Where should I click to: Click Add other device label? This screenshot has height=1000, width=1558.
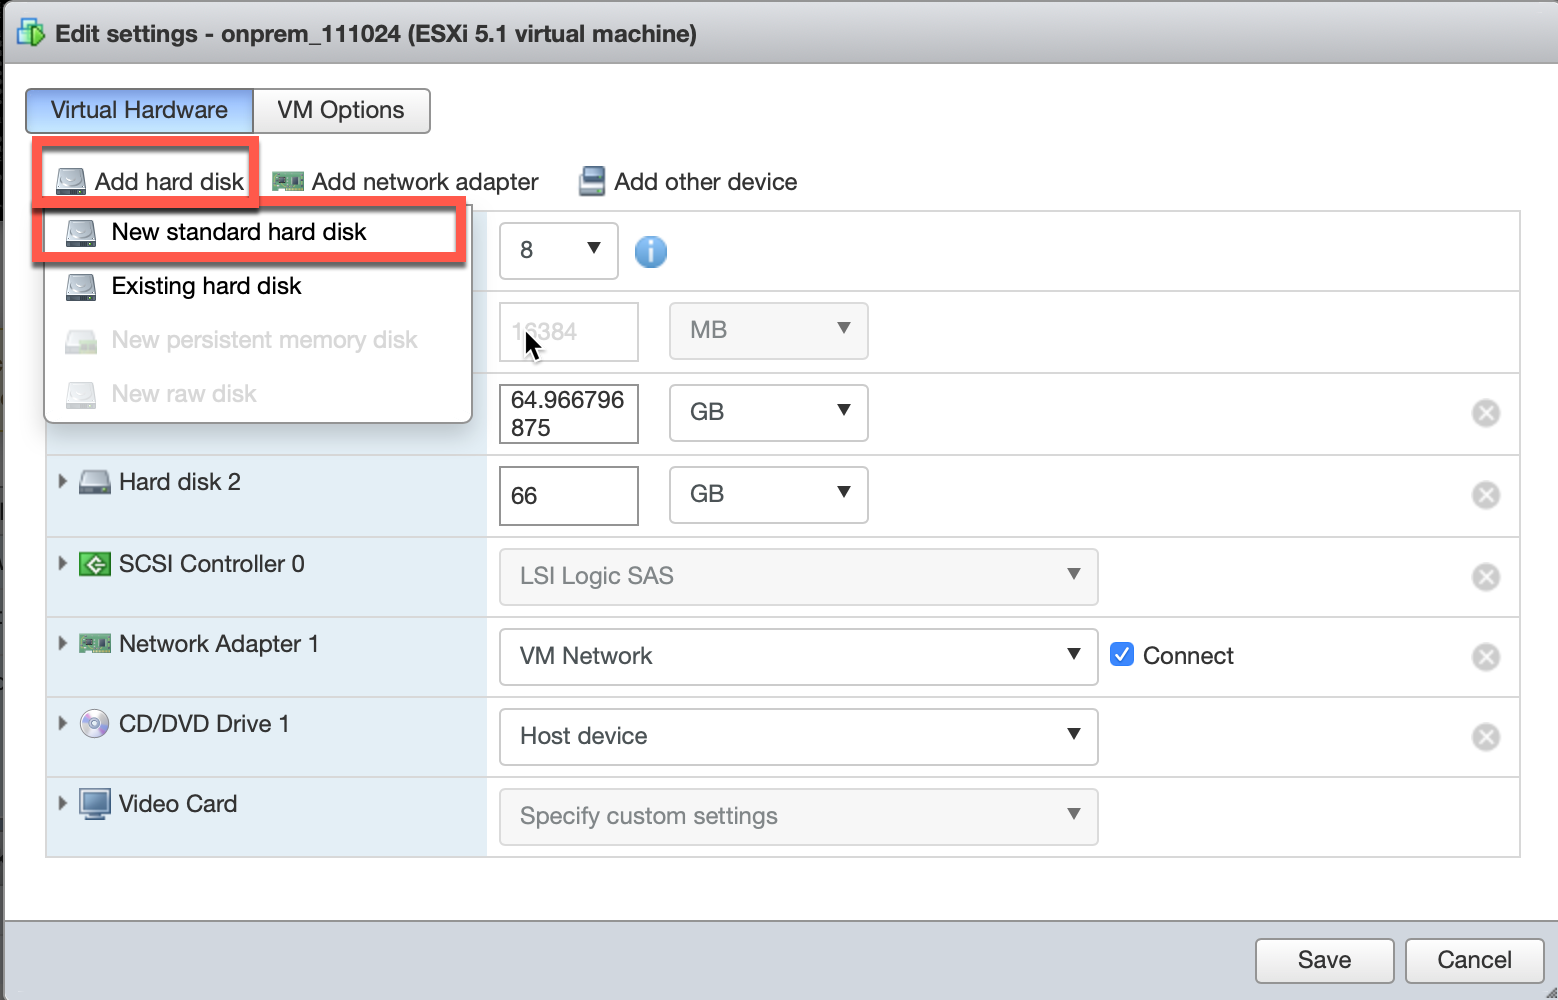point(706,182)
